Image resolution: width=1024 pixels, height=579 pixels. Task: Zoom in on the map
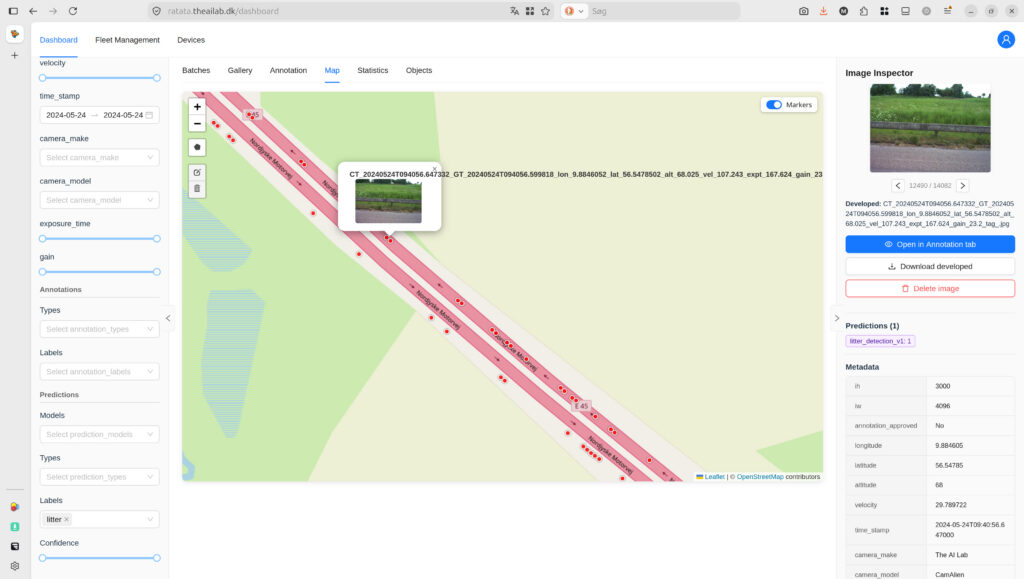pos(197,106)
